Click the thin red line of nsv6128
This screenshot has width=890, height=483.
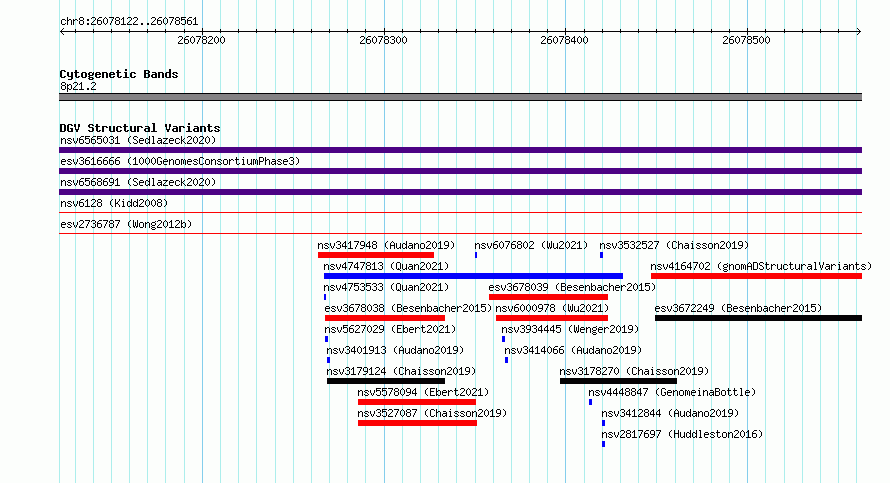coord(460,212)
